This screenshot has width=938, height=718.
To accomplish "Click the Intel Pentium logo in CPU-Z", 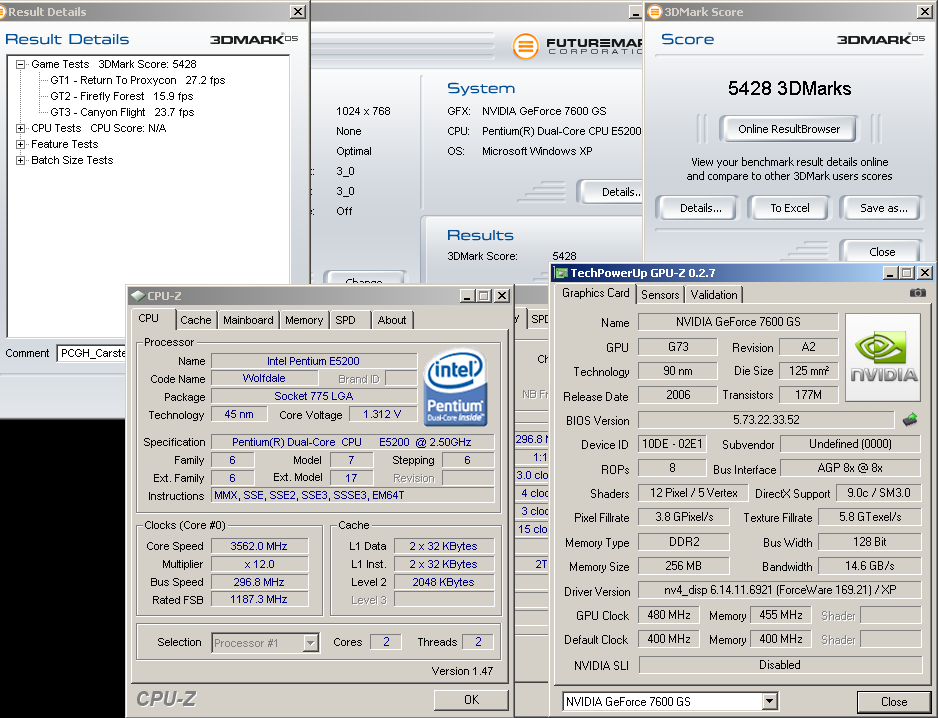I will point(455,387).
